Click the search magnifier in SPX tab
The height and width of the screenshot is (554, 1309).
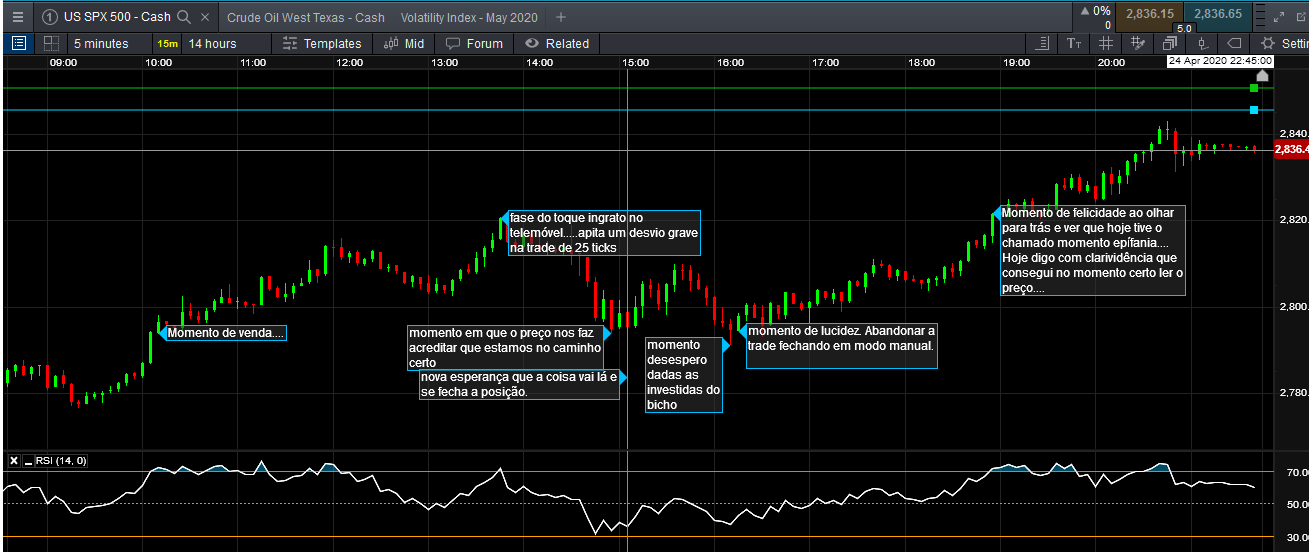[183, 17]
